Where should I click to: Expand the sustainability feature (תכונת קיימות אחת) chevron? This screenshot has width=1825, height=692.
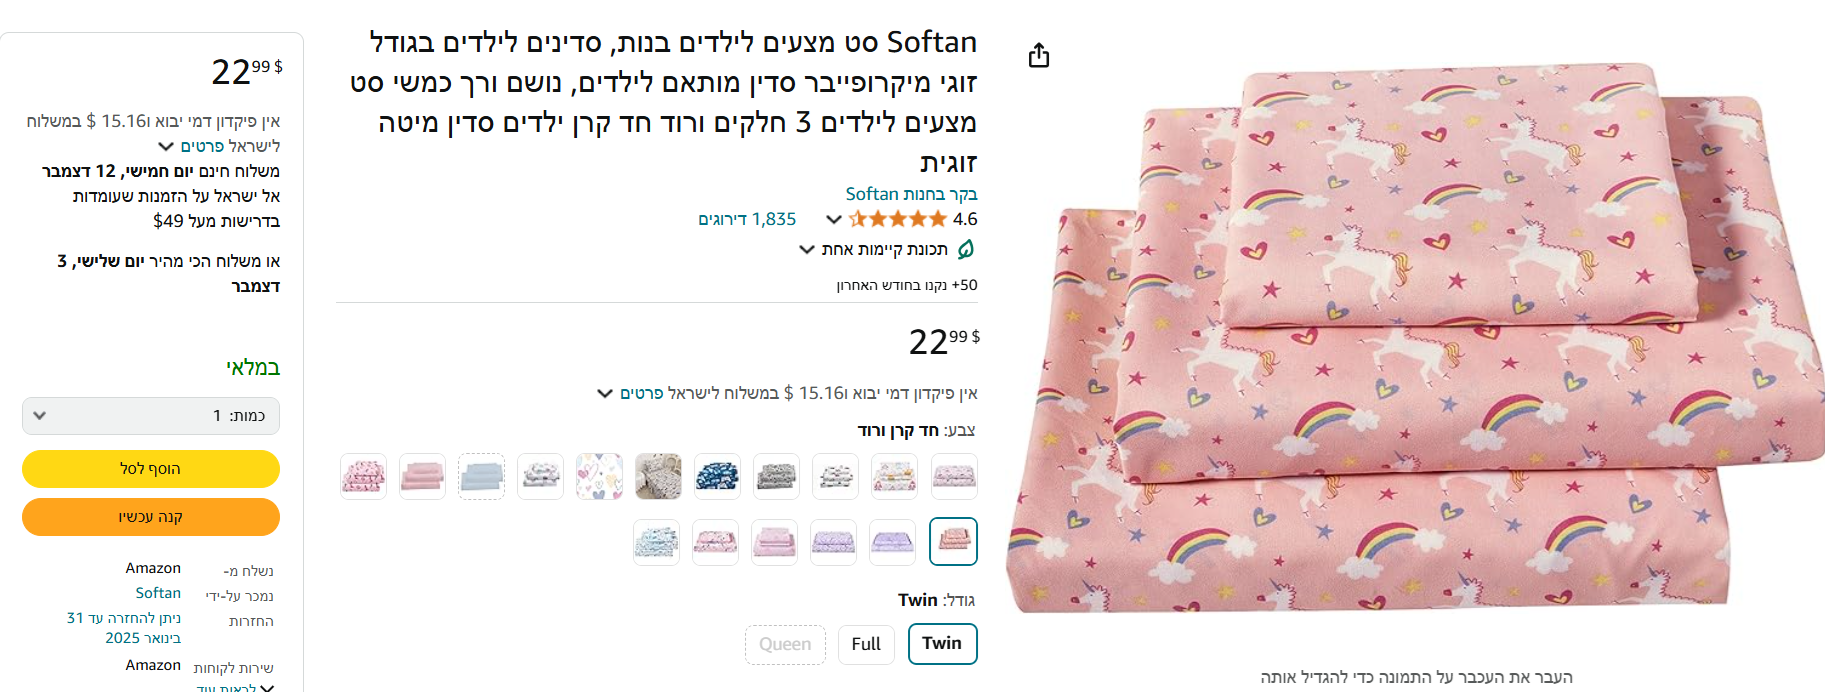point(806,249)
